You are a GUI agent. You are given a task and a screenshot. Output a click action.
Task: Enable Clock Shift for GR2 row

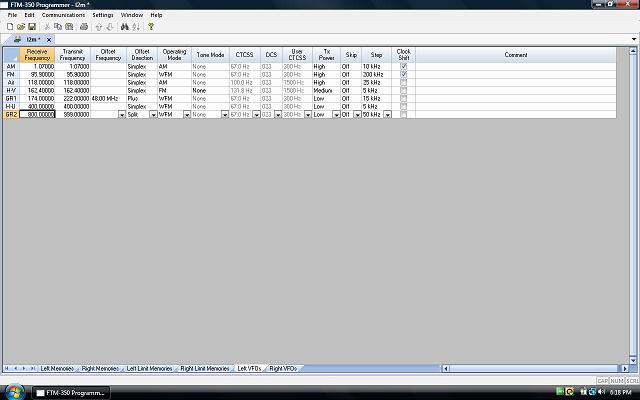[x=403, y=115]
